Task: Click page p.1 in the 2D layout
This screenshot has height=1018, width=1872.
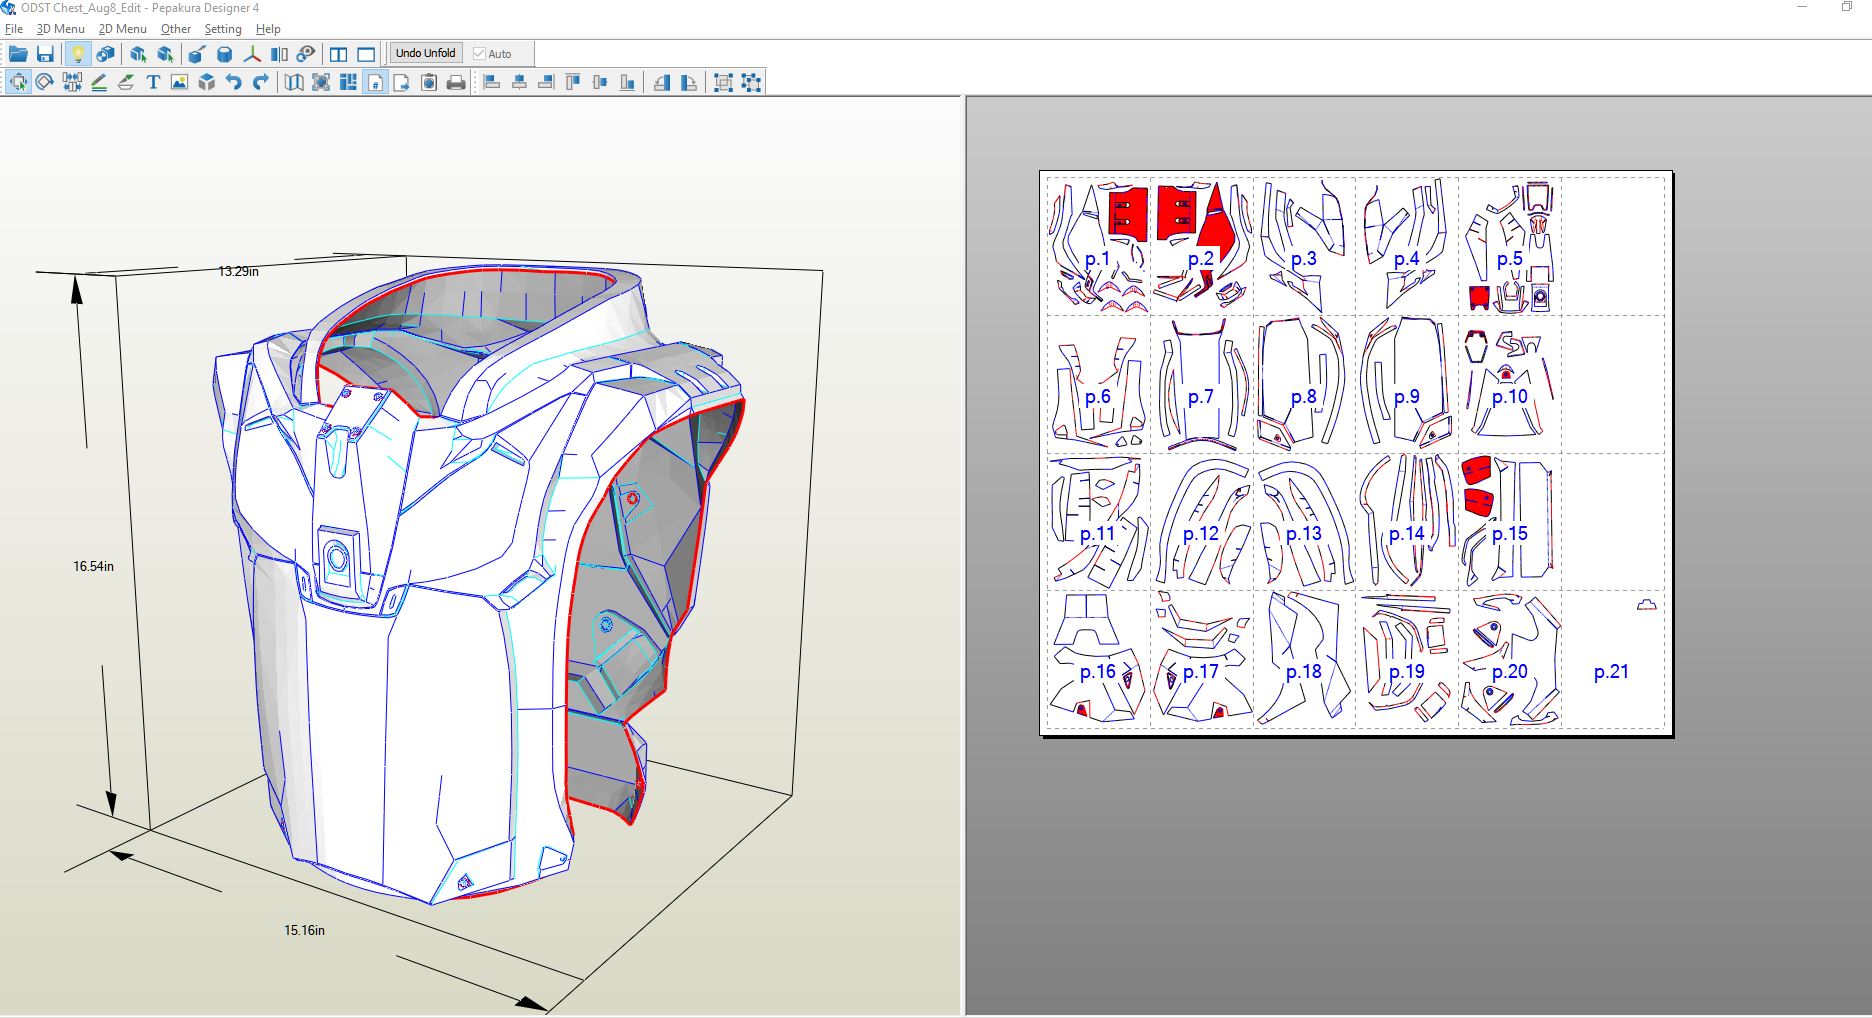Action: [1098, 246]
